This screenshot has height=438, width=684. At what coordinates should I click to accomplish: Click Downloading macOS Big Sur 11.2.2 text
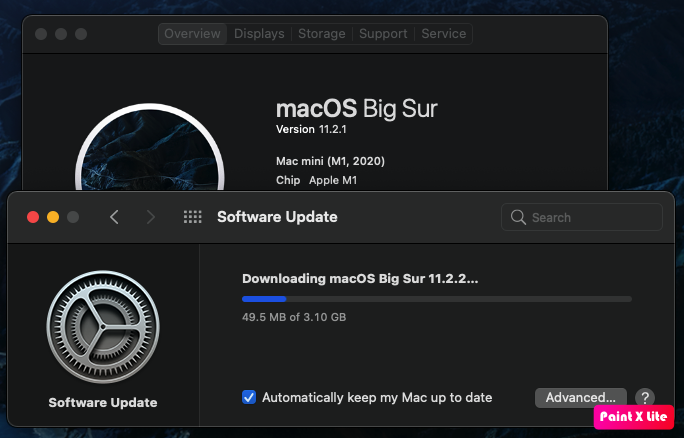coord(360,279)
